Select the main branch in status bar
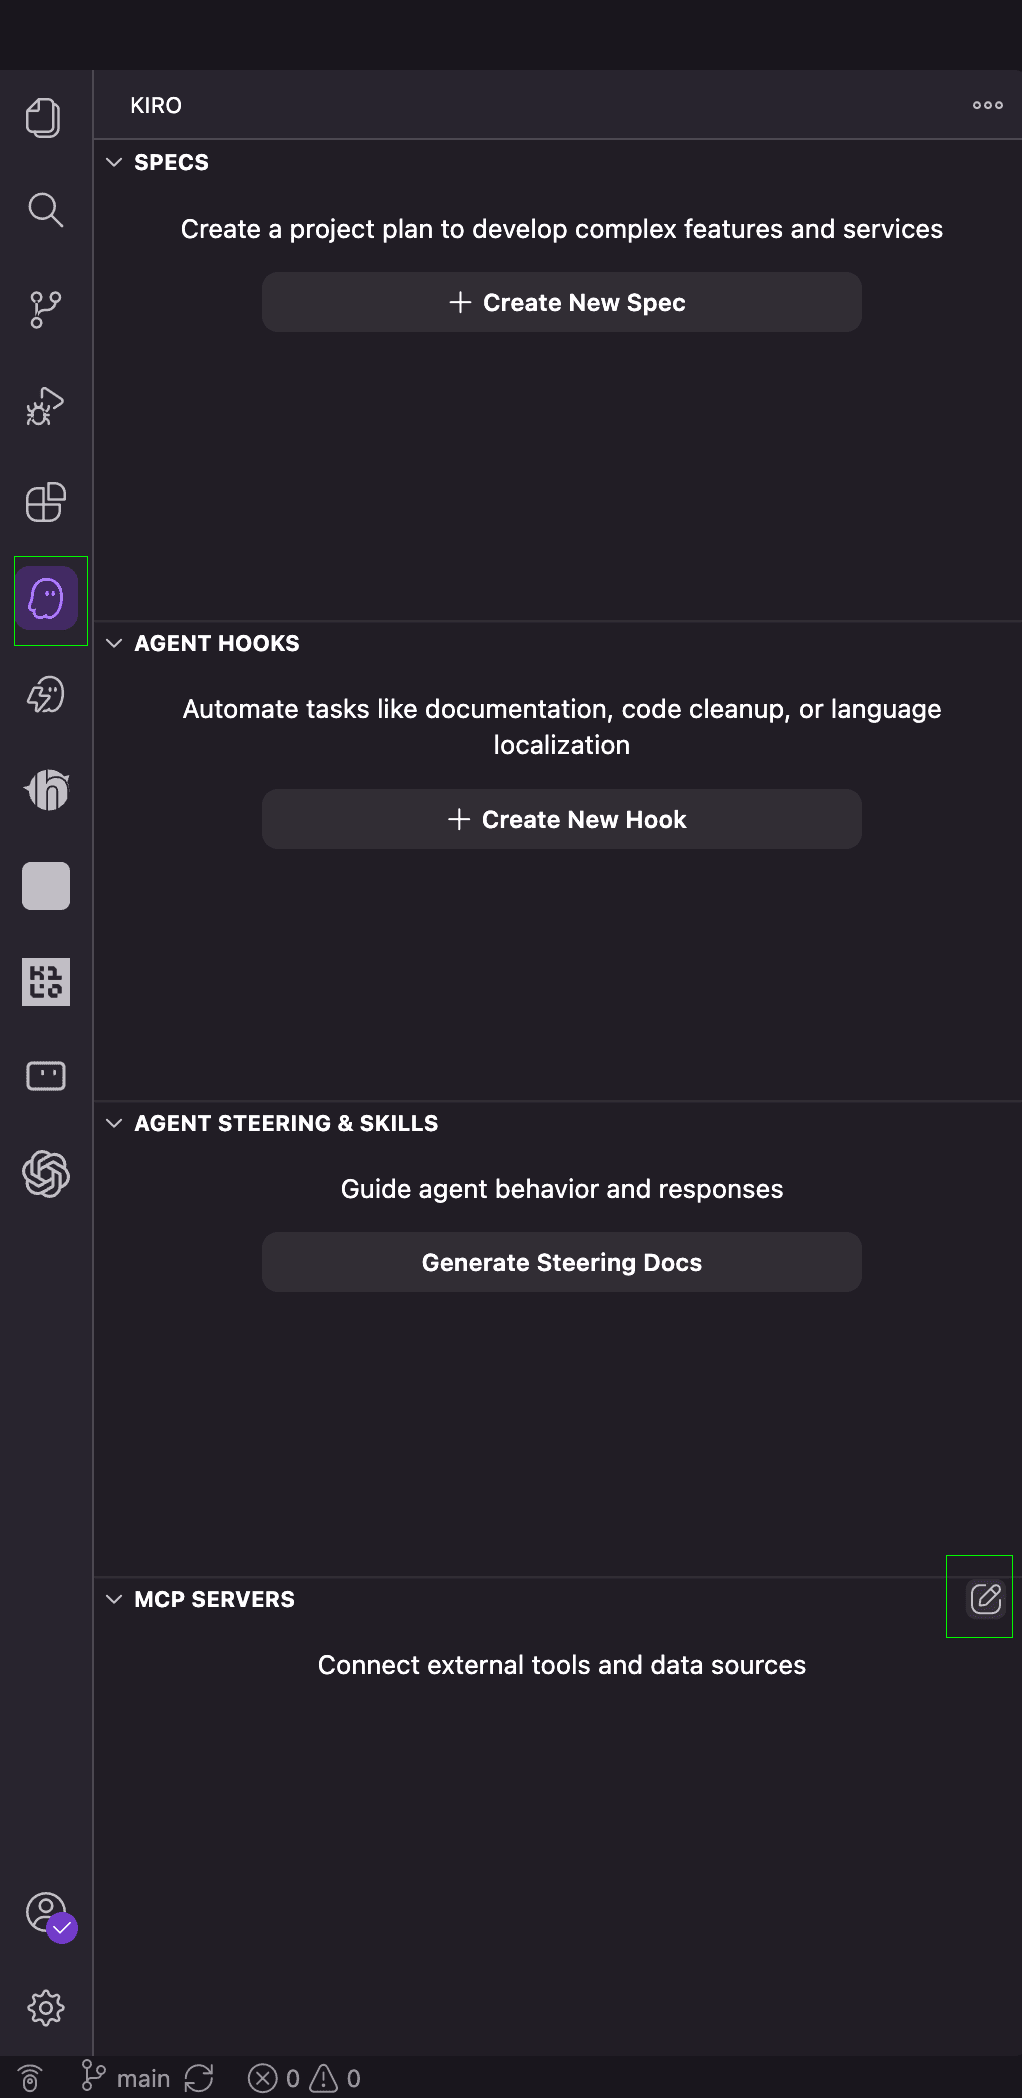The height and width of the screenshot is (2098, 1022). [x=131, y=2076]
